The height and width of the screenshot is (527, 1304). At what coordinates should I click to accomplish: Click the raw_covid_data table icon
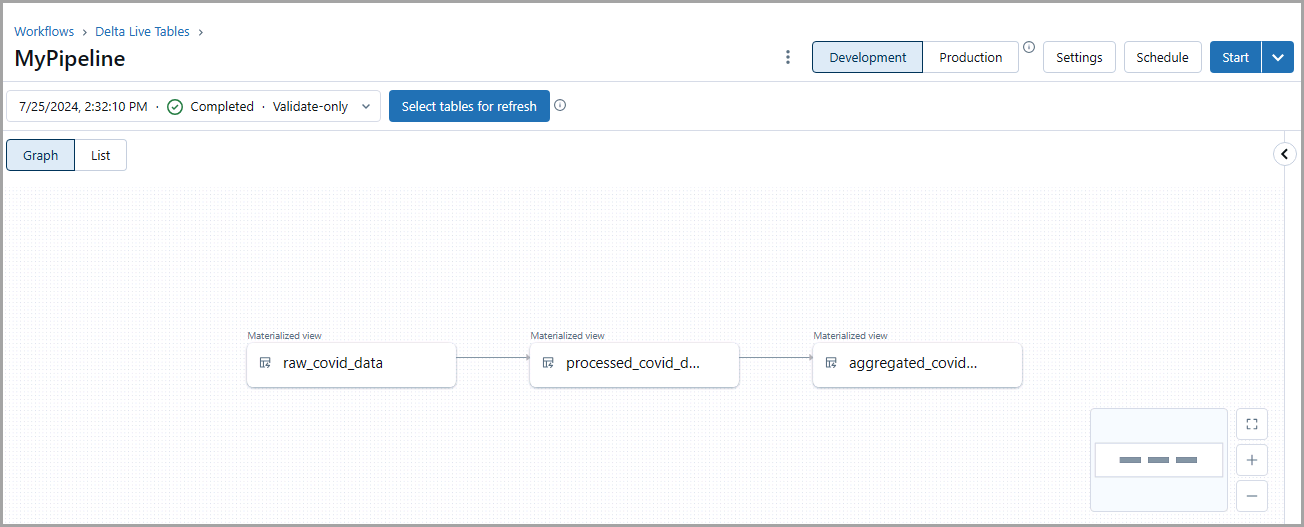(x=265, y=363)
